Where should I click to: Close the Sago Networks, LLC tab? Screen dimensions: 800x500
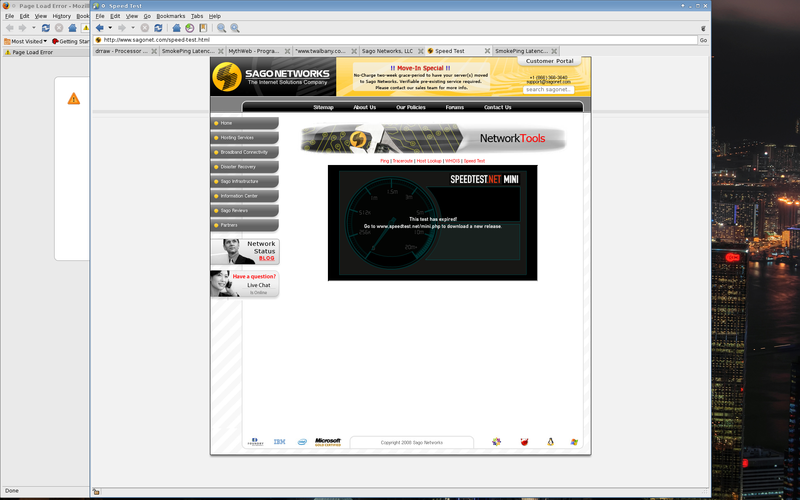coord(421,51)
